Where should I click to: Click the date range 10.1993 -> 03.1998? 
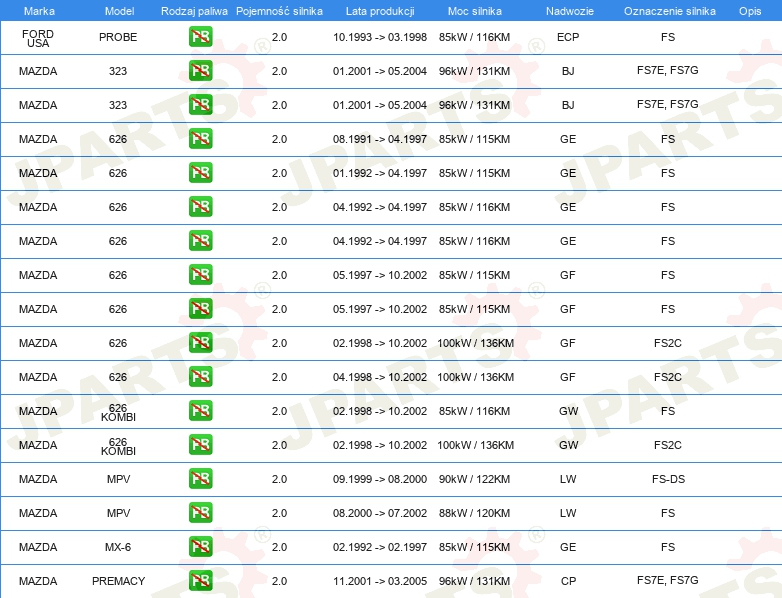[380, 37]
